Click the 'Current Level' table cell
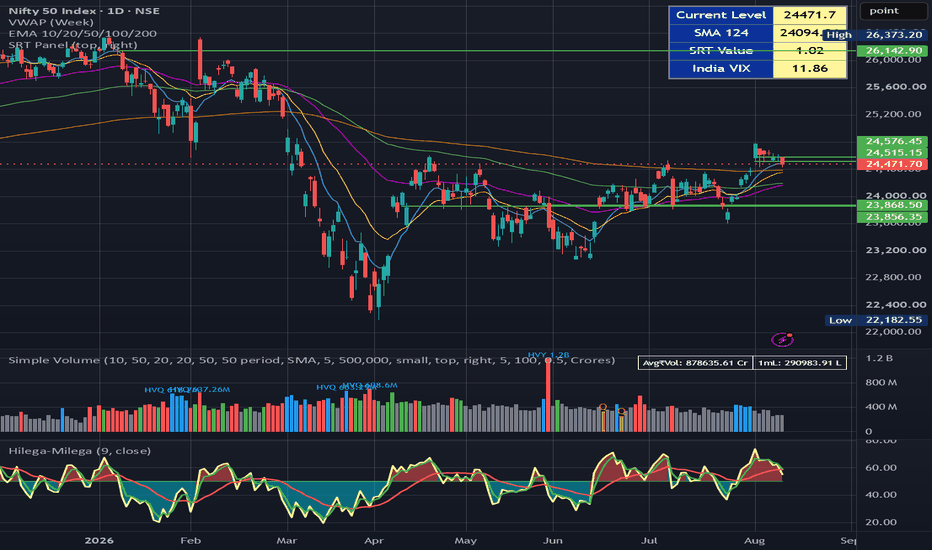 (x=721, y=15)
